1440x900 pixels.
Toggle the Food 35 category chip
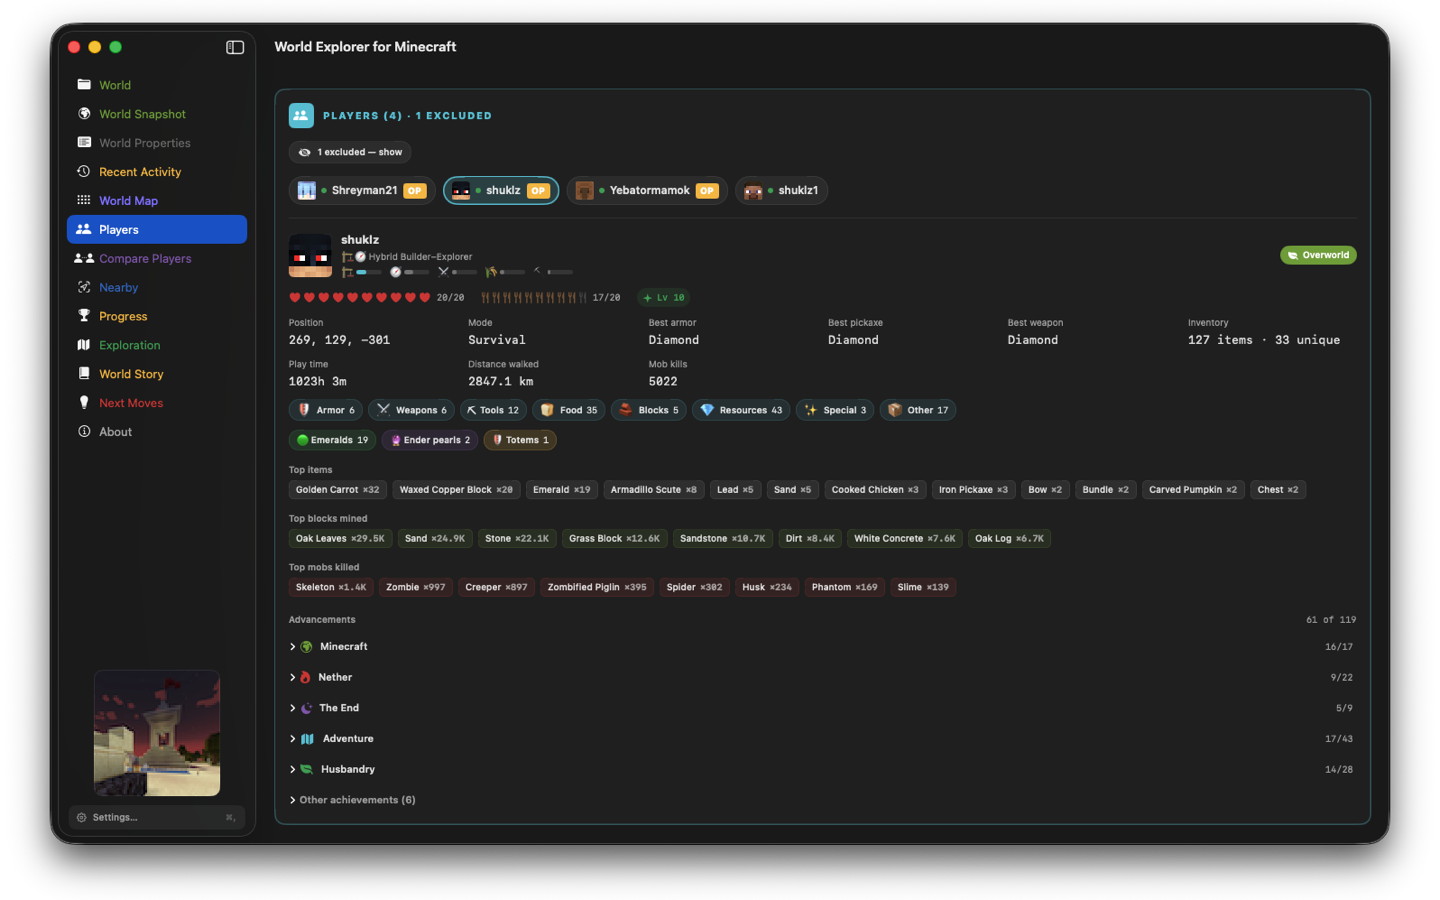click(x=569, y=410)
